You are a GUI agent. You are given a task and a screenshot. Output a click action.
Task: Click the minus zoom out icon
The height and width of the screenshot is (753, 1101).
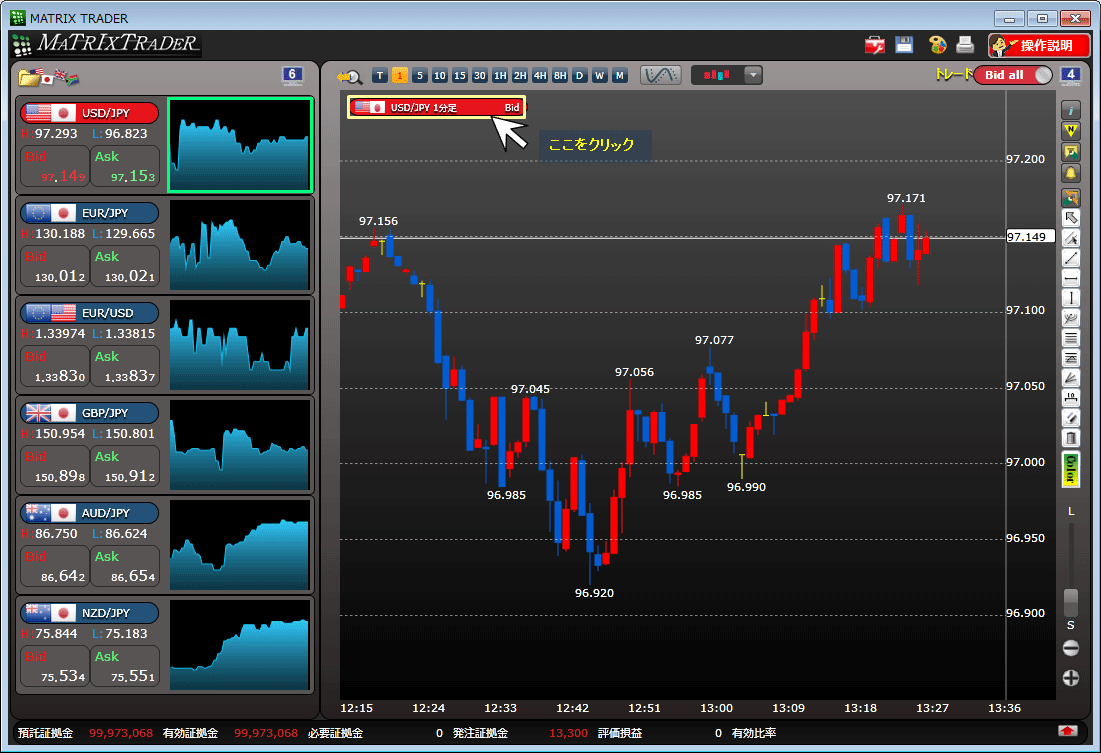(x=1070, y=648)
